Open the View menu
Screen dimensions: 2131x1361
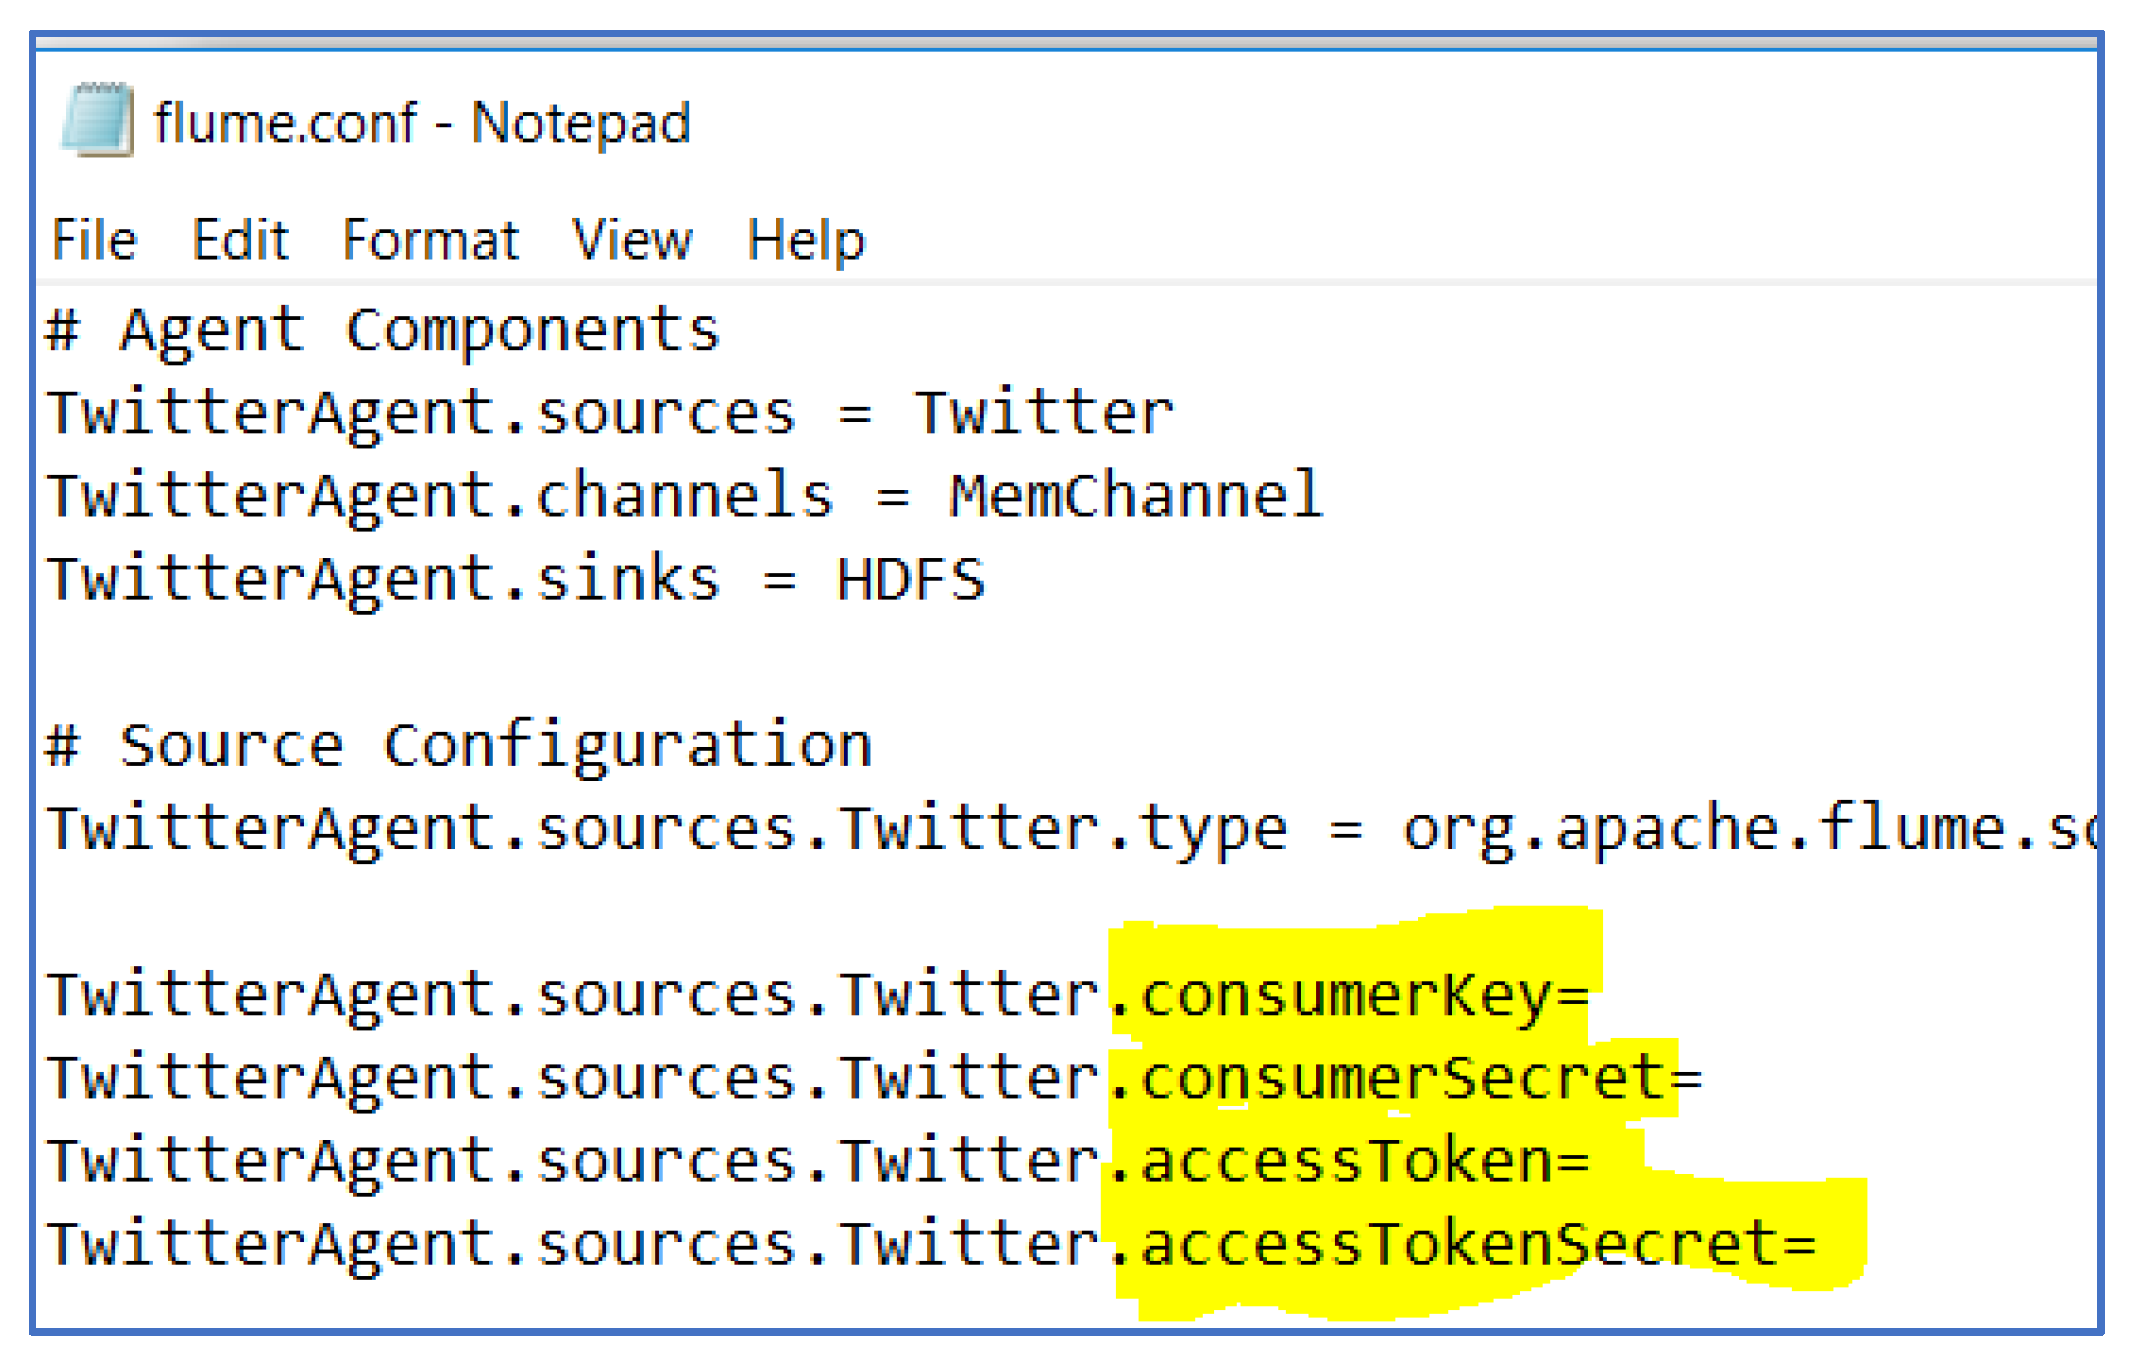click(x=631, y=240)
